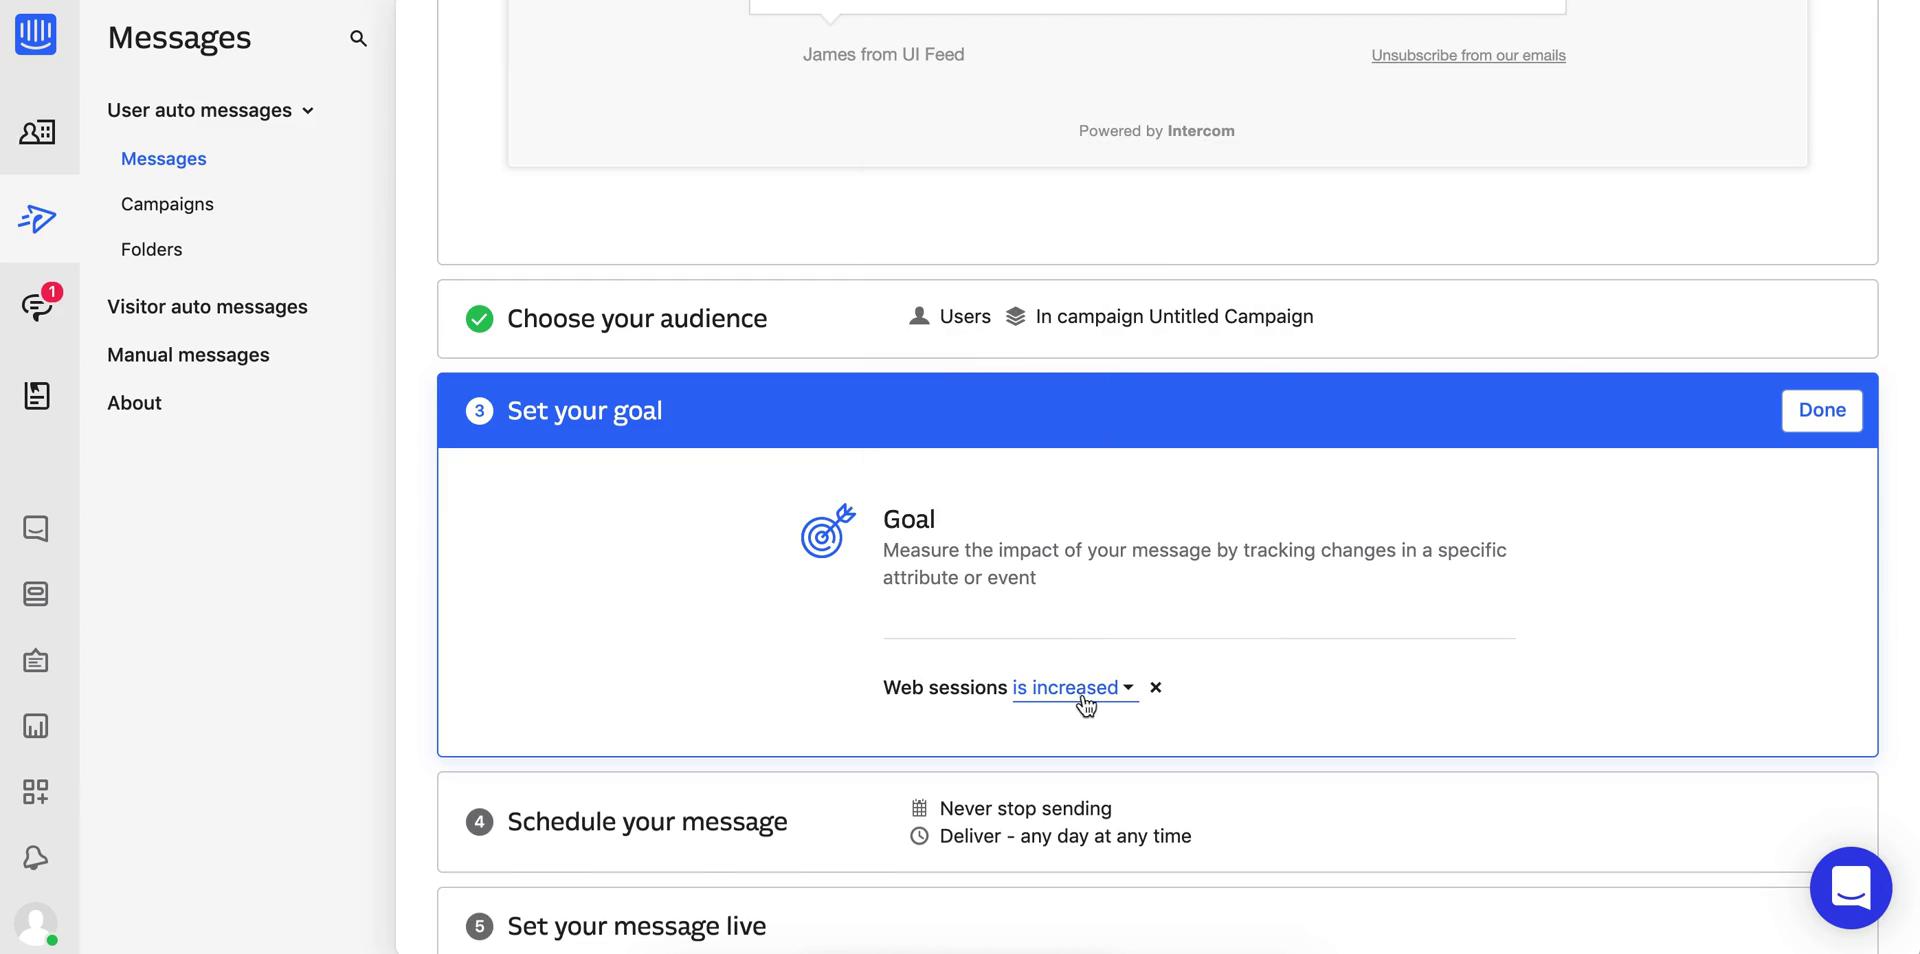Click the chat bubble icon in lower sidebar
The image size is (1920, 954).
coord(36,528)
